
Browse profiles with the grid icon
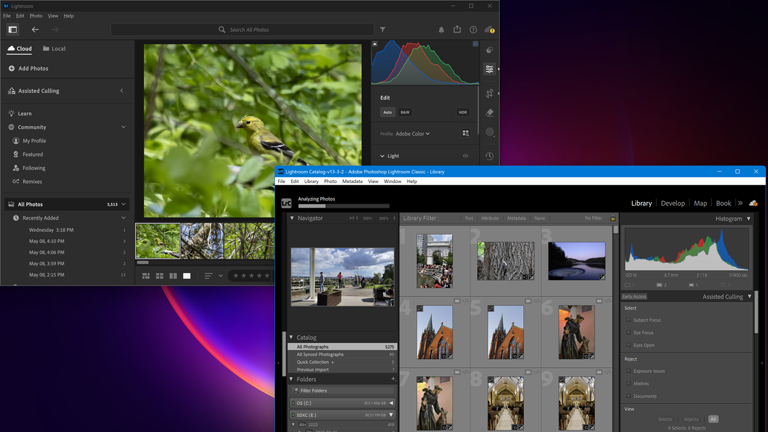pyautogui.click(x=465, y=133)
